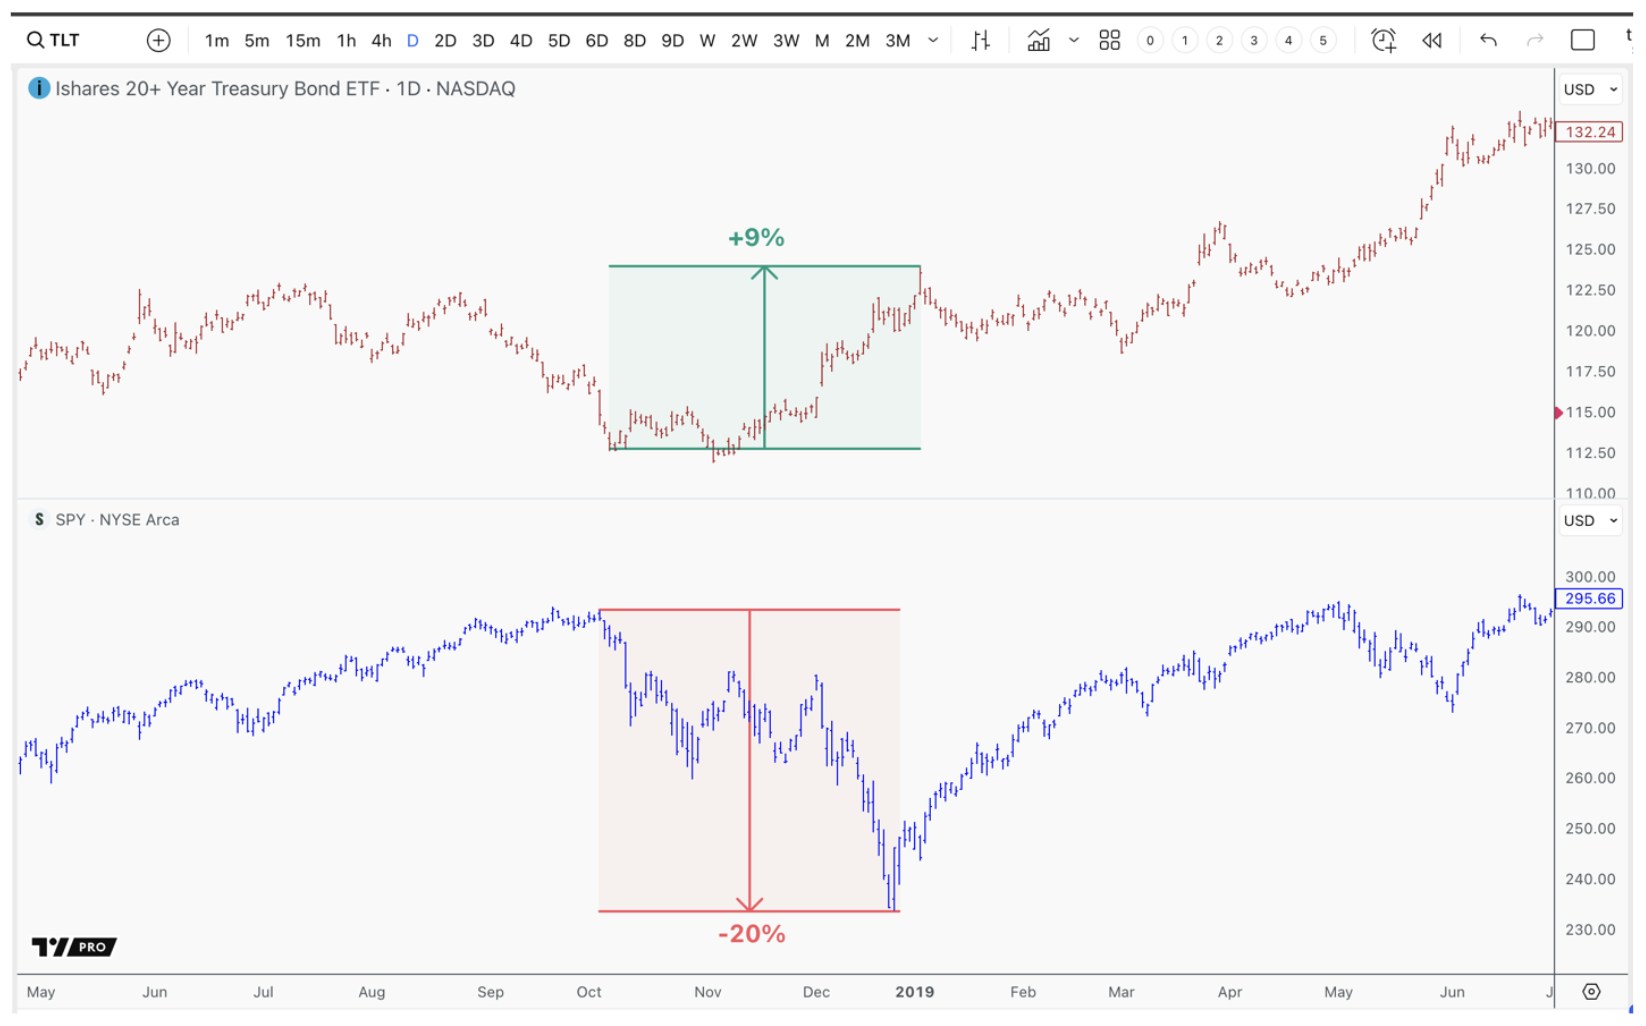Undo the last chart action
Viewport: 1646px width, 1026px height.
[1487, 40]
